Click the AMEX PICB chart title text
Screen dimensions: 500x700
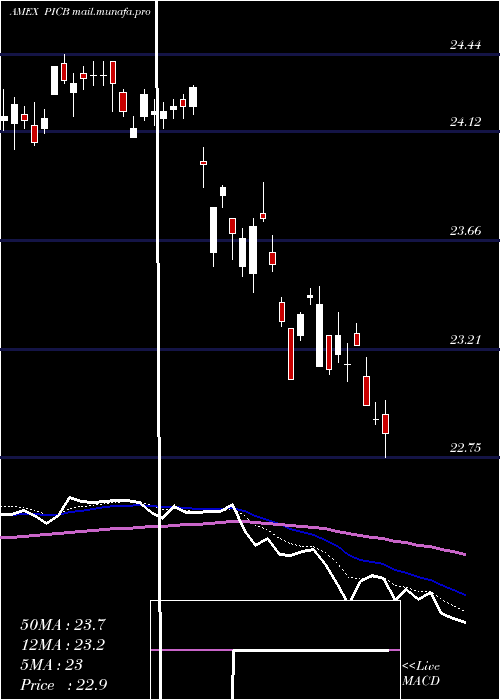[x=79, y=12]
